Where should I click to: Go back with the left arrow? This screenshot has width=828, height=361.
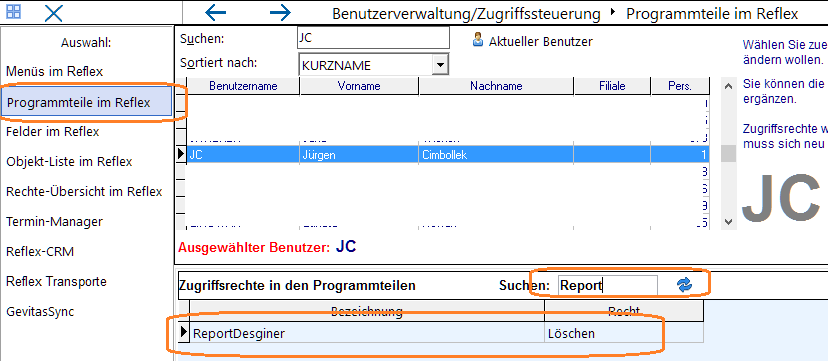click(215, 13)
